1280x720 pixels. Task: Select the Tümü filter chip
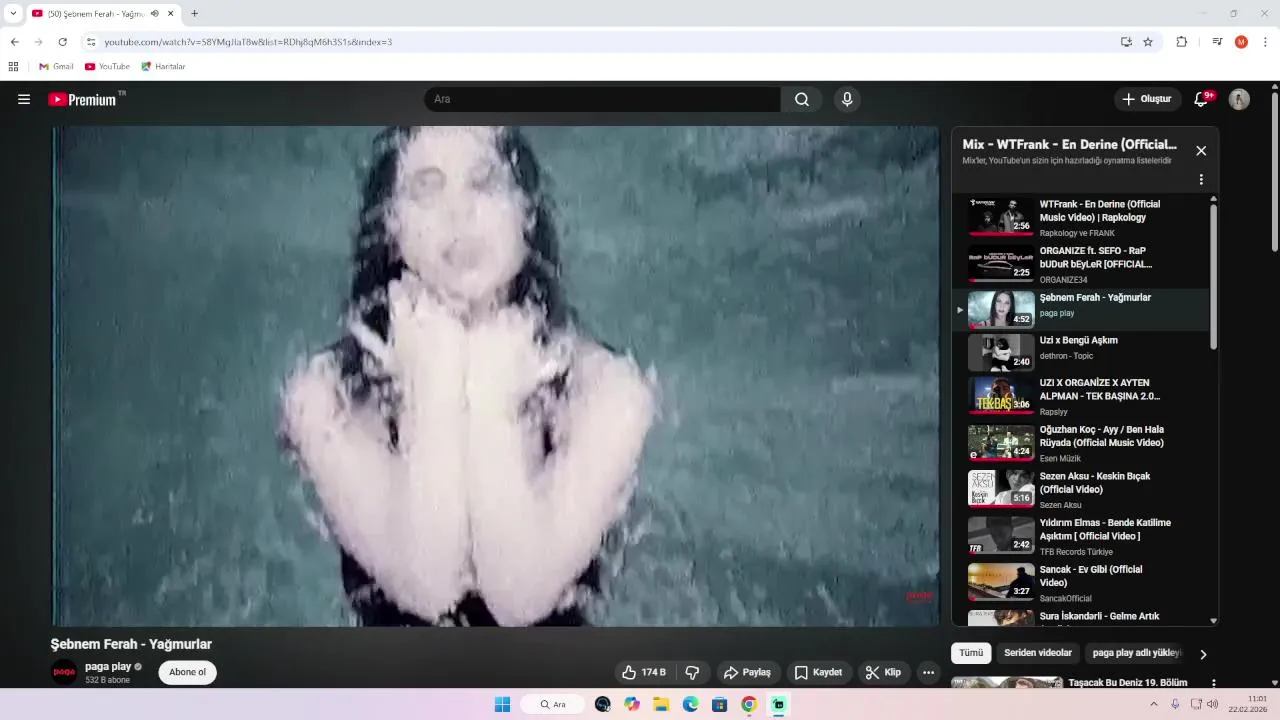tap(971, 653)
